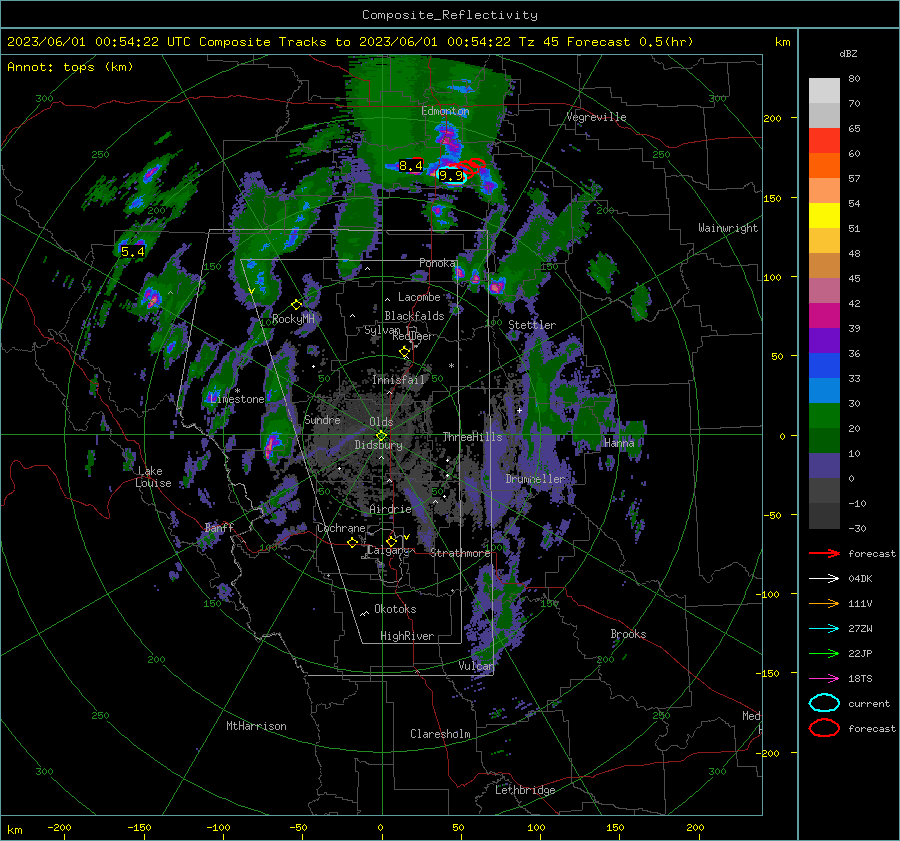
Task: Click the blue swatch above 33 dBZ
Action: pos(824,365)
